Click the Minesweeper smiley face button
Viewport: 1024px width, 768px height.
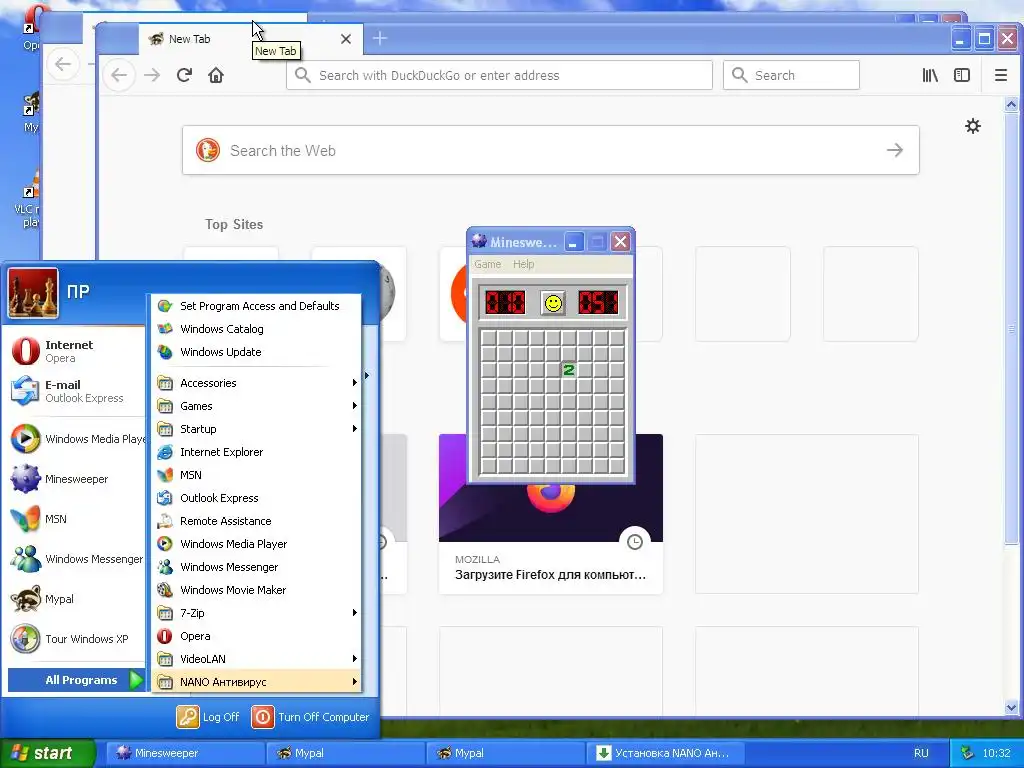coord(553,303)
